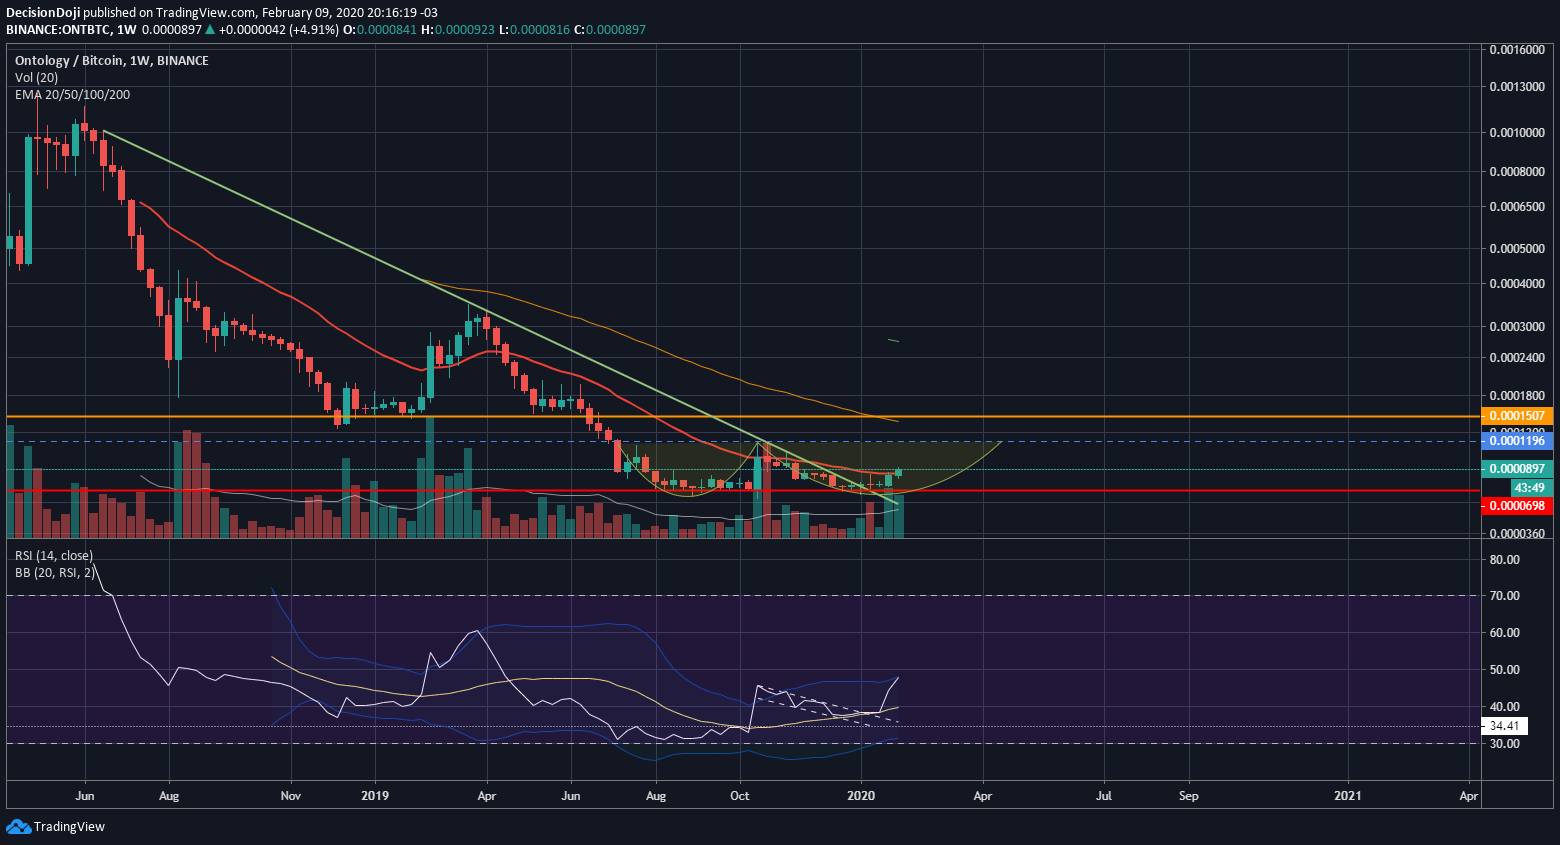Click the green up-triangle change indicator
This screenshot has height=845, width=1560.
210,30
